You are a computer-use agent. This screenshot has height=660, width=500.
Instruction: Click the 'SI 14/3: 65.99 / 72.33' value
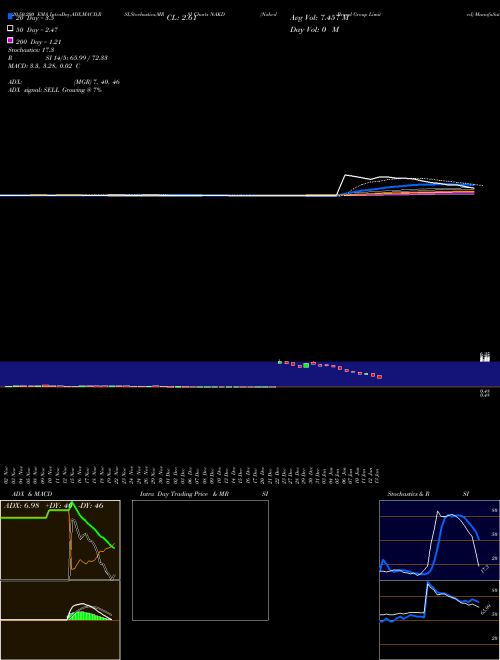pyautogui.click(x=76, y=58)
